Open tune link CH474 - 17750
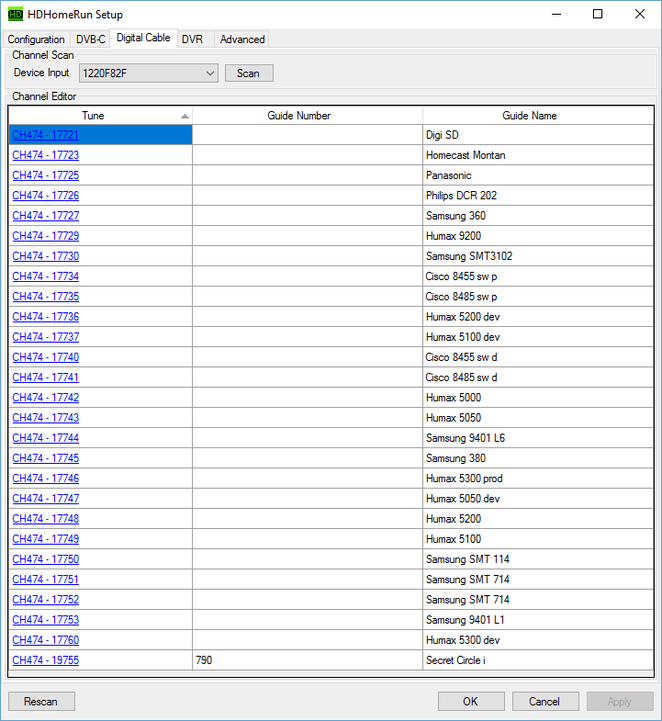 pyautogui.click(x=46, y=559)
